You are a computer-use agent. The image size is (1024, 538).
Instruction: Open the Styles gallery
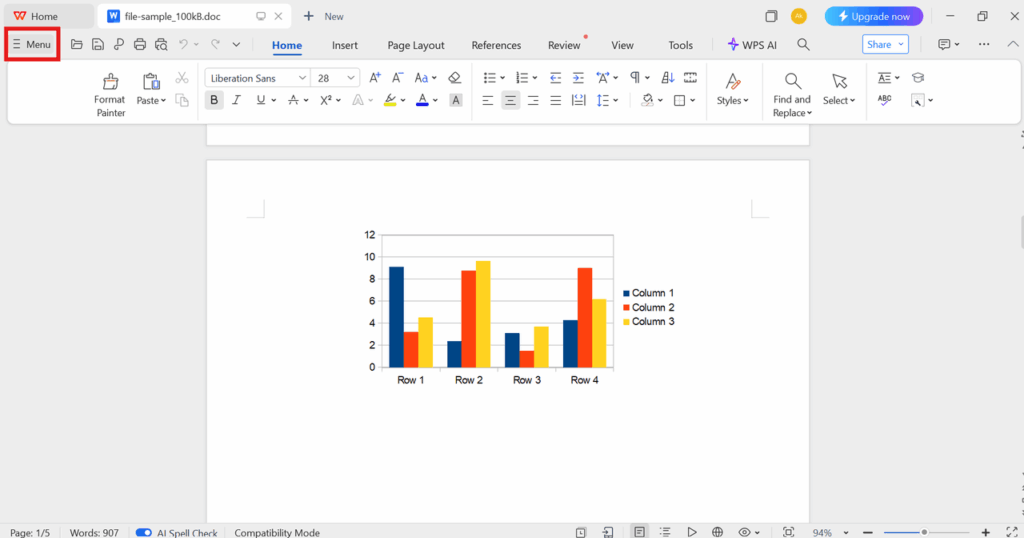(732, 89)
